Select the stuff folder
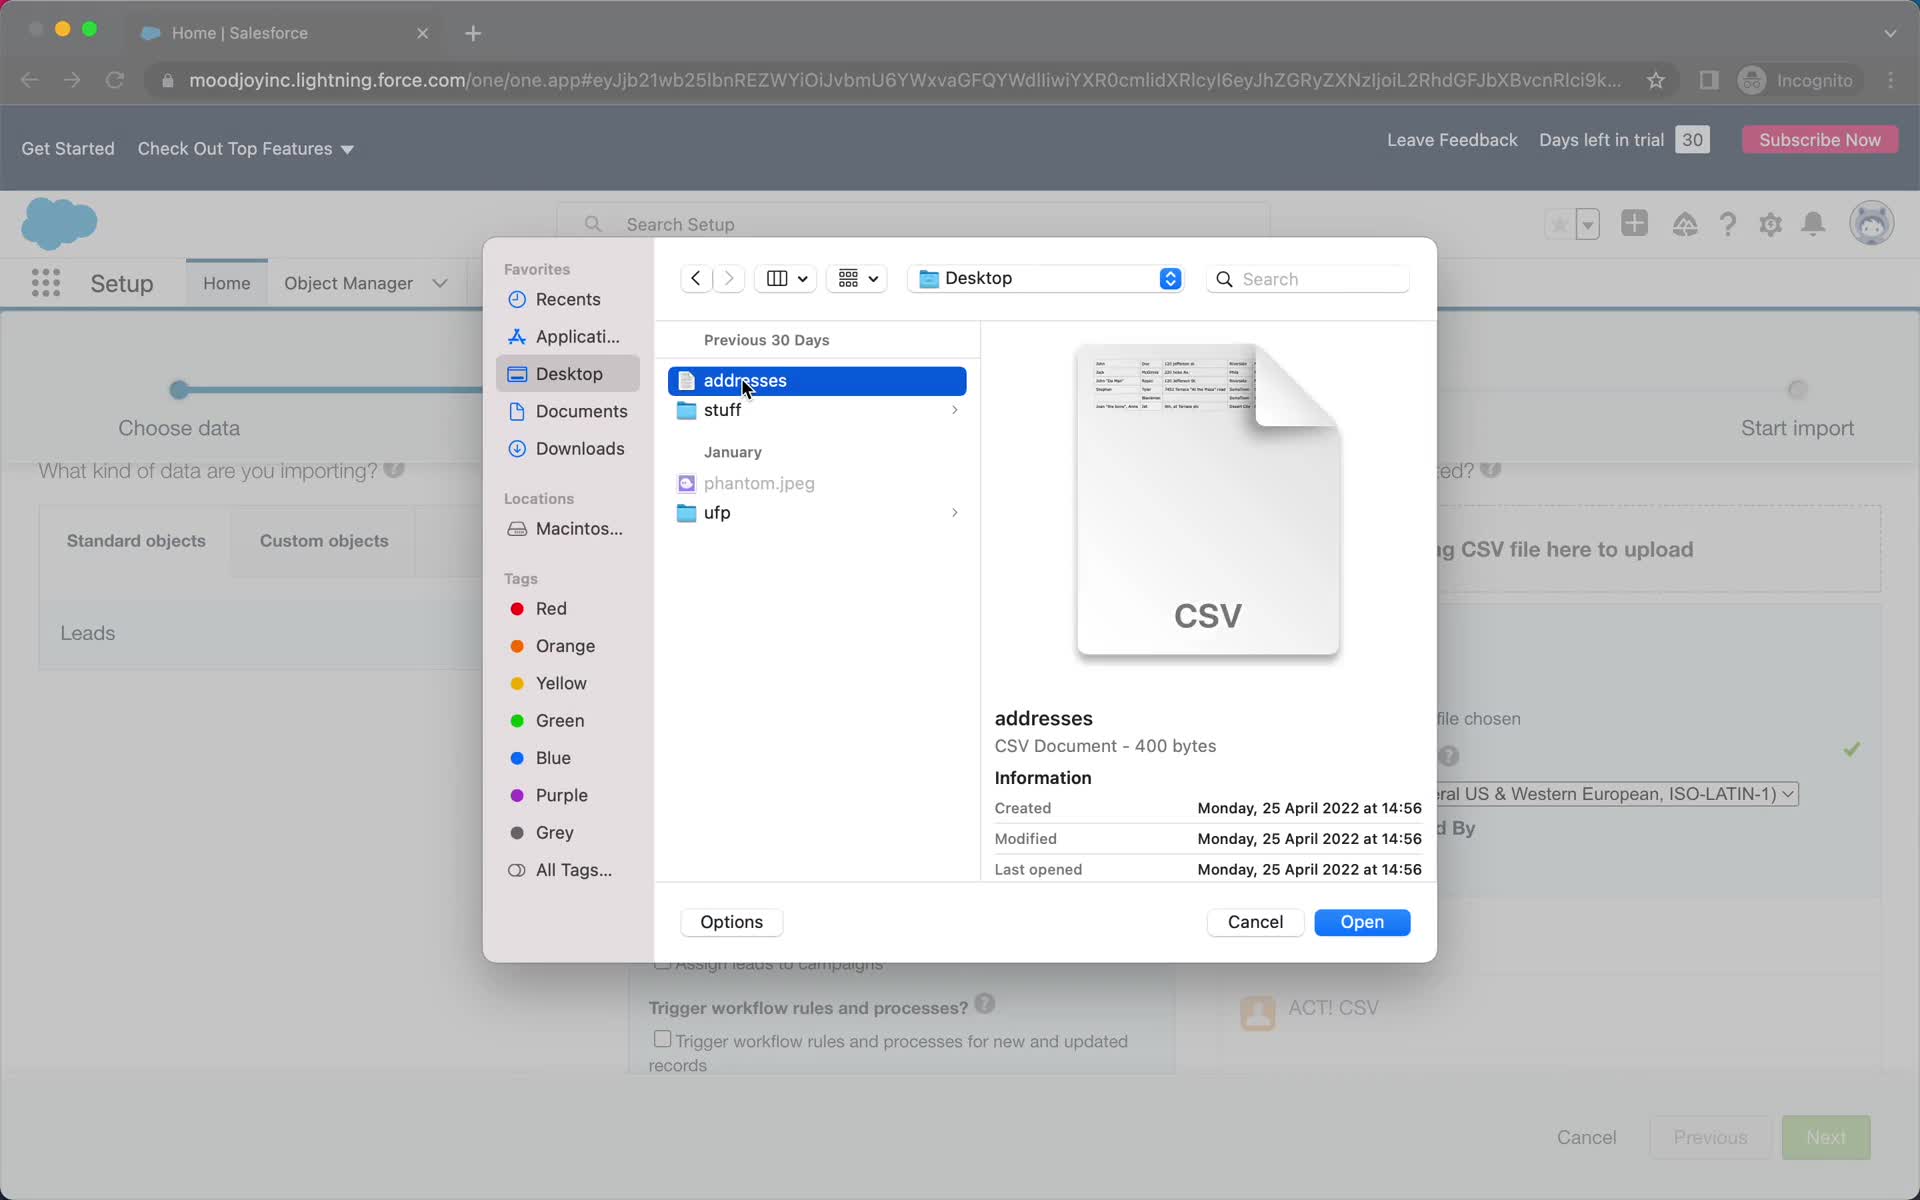 (x=817, y=411)
